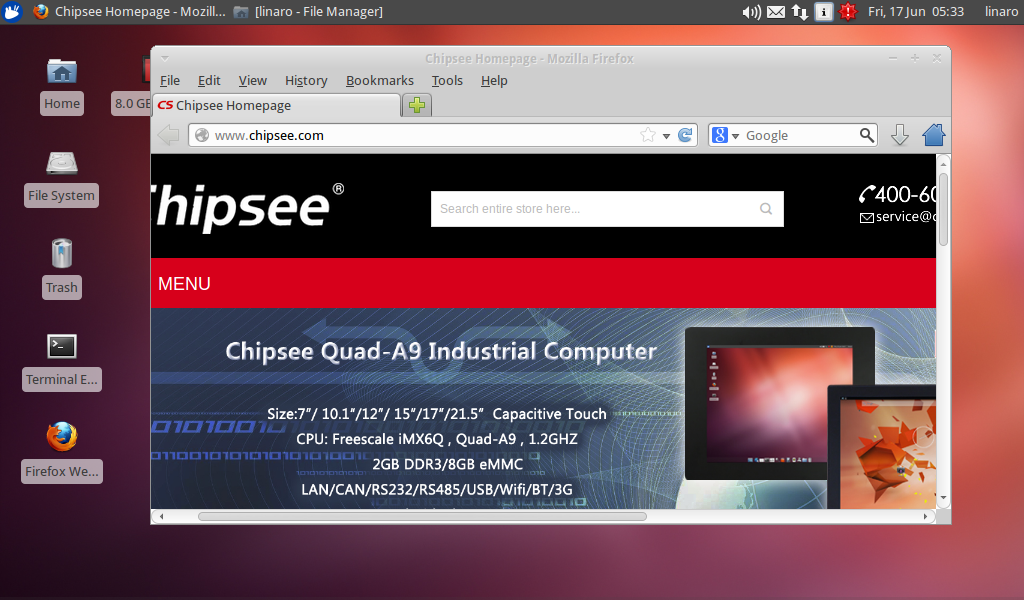
Task: Click the Google search engine icon
Action: pyautogui.click(x=720, y=135)
